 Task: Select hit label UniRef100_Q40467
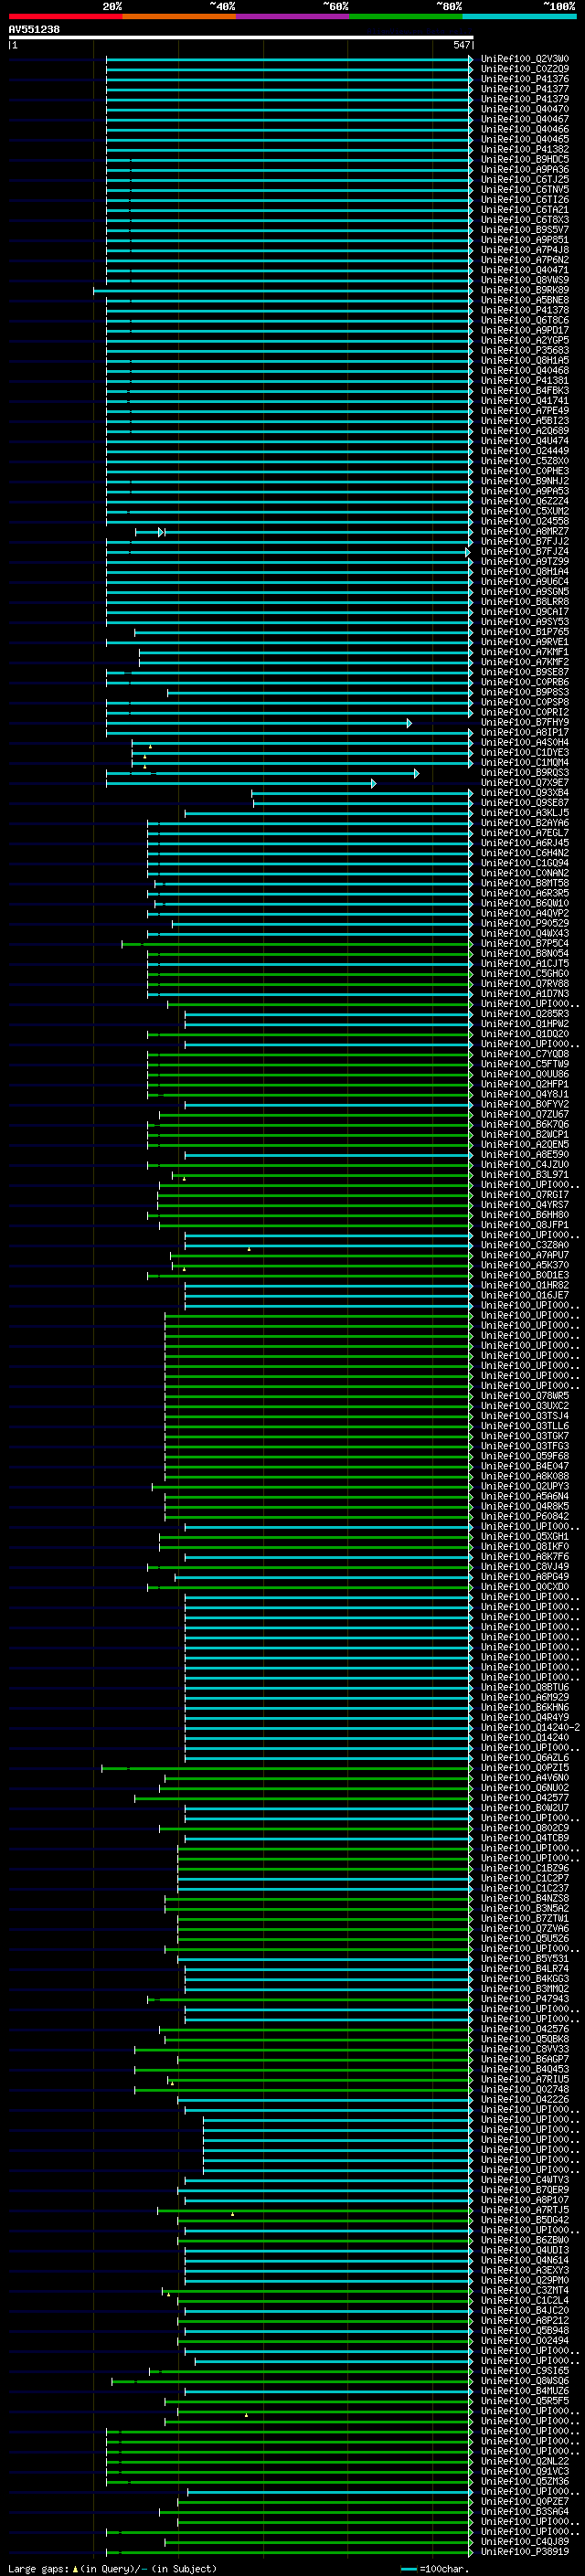coord(525,120)
